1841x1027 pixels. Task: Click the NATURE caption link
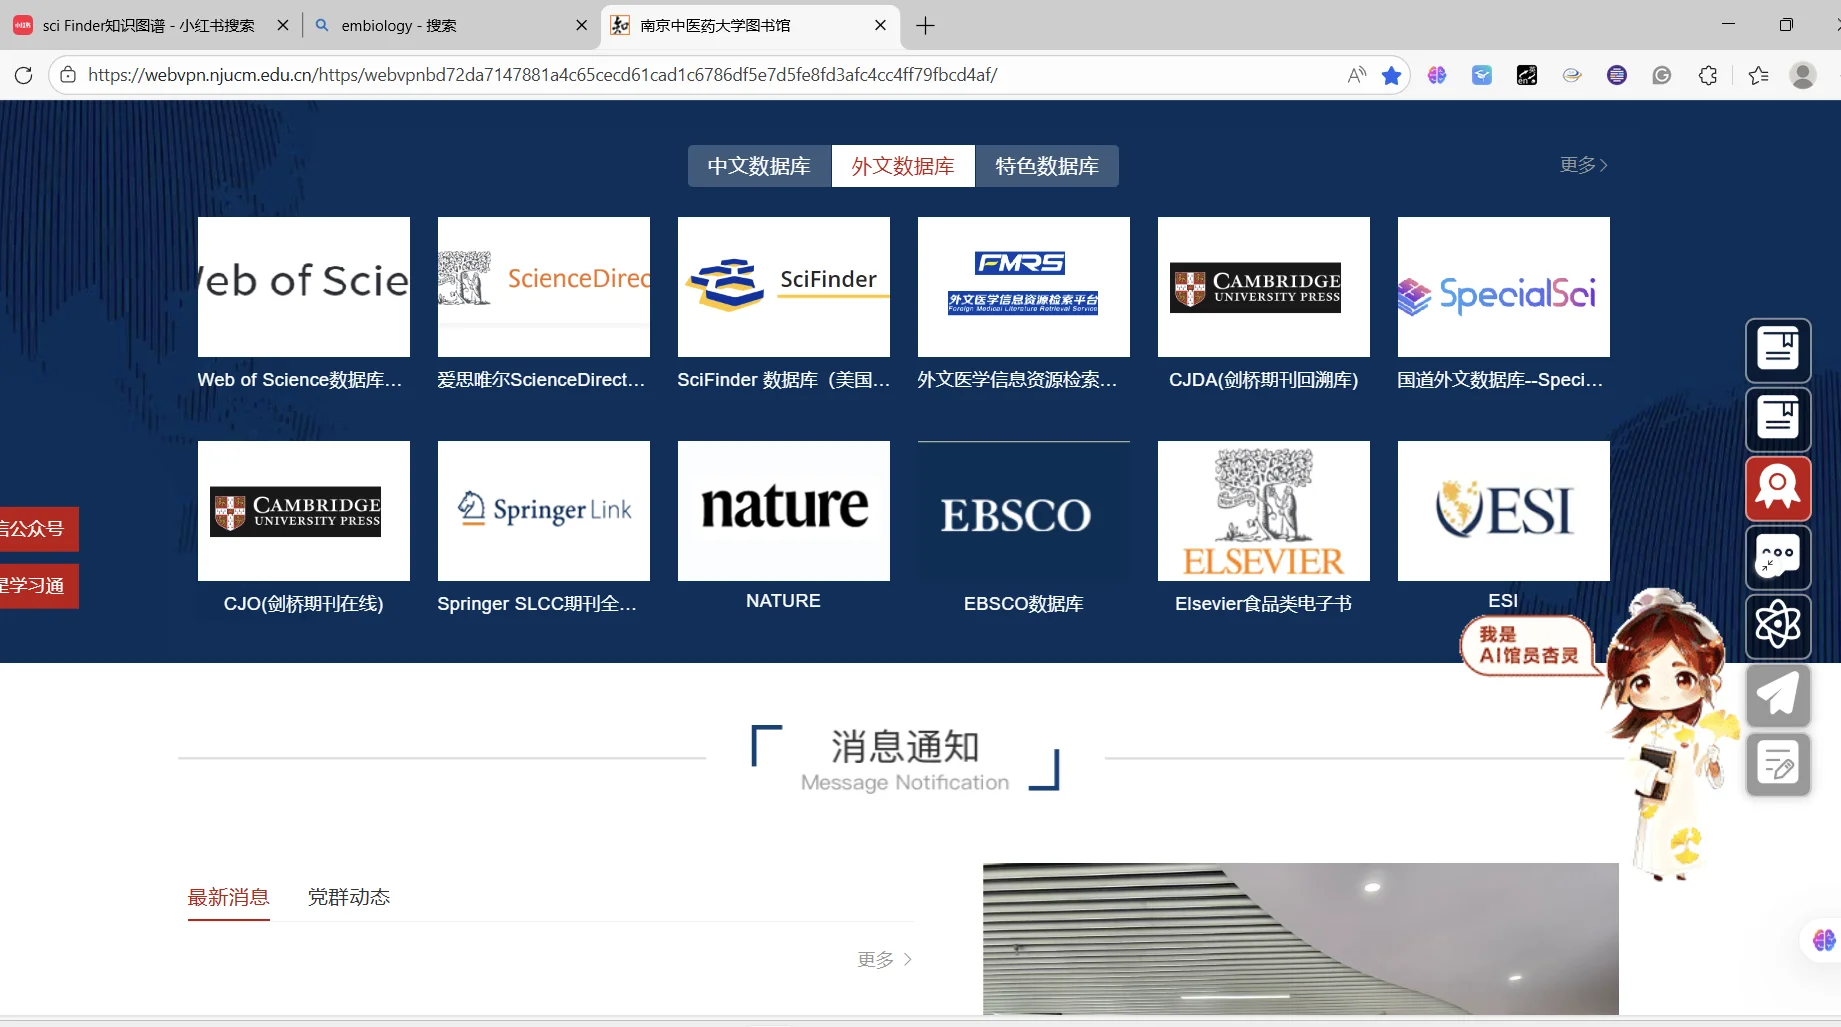783,601
